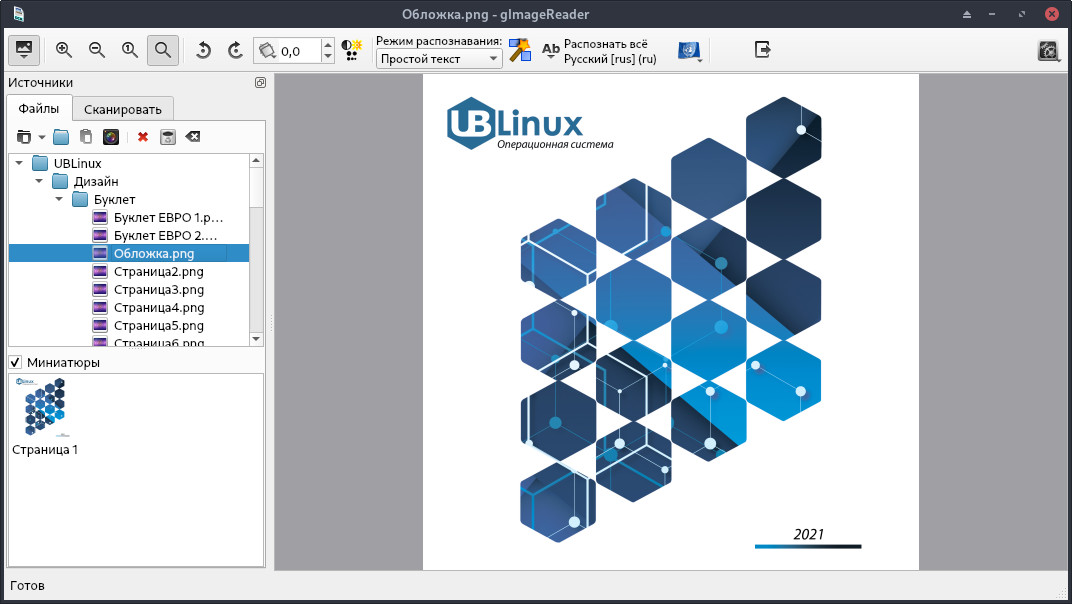Select file 'Буклет ЕВРО 1.p…'
Image resolution: width=1072 pixels, height=604 pixels.
tap(129, 218)
